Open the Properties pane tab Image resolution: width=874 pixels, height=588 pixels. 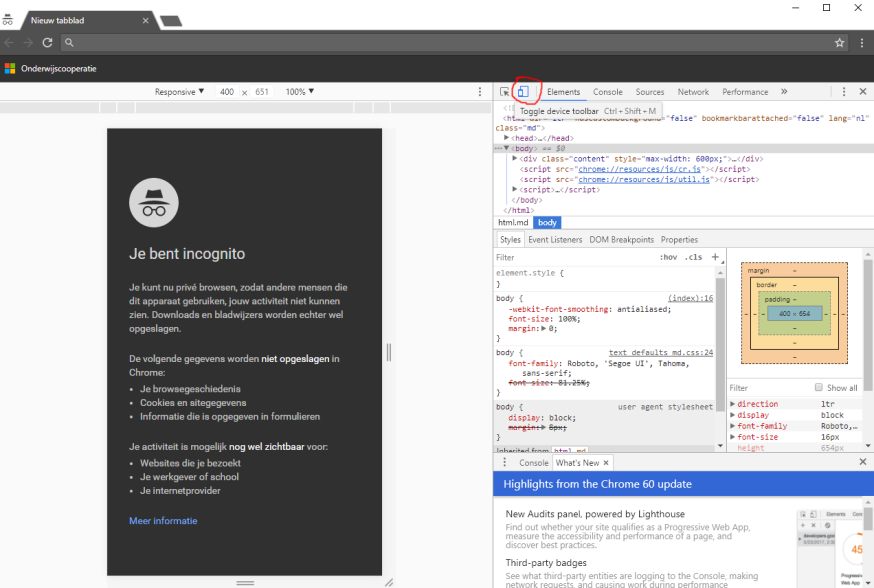click(679, 240)
